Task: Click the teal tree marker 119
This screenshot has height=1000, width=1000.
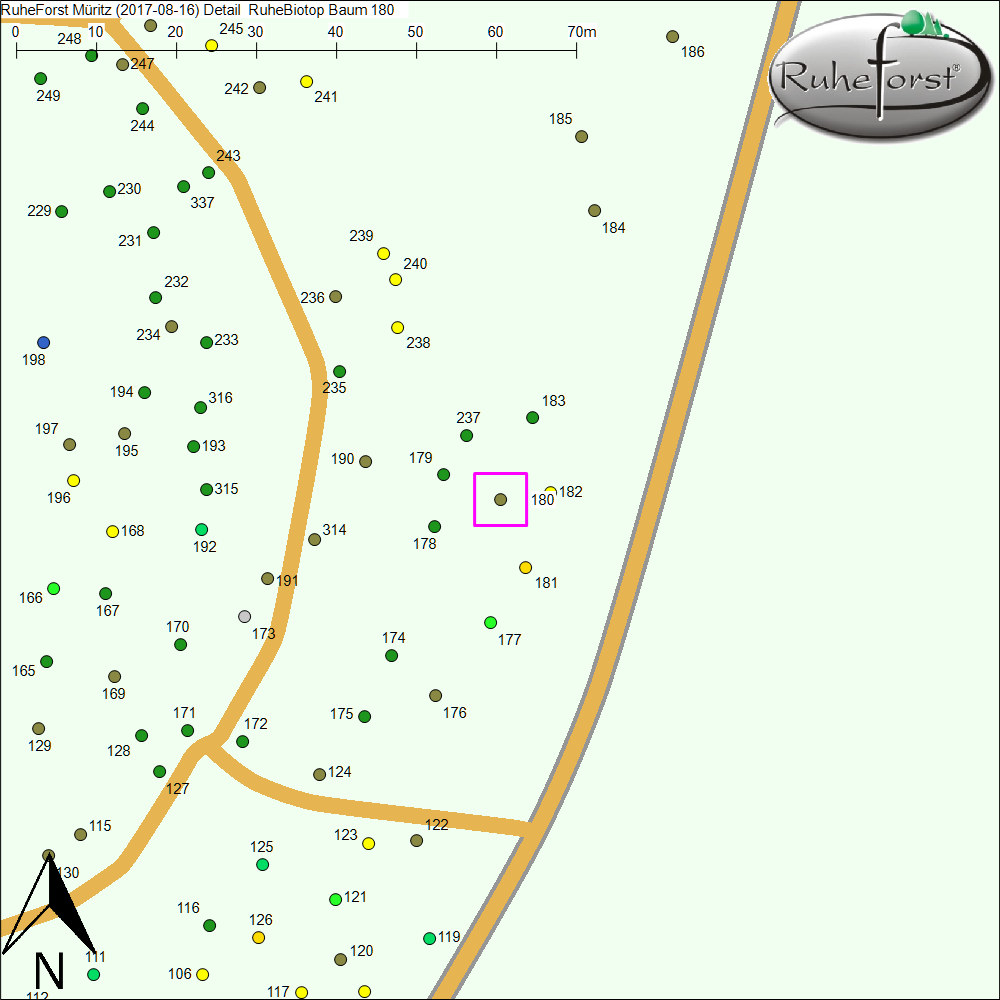Action: click(429, 938)
